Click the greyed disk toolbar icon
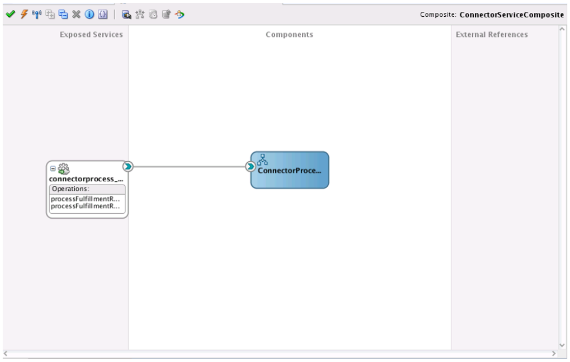This screenshot has height=362, width=570. tap(153, 14)
